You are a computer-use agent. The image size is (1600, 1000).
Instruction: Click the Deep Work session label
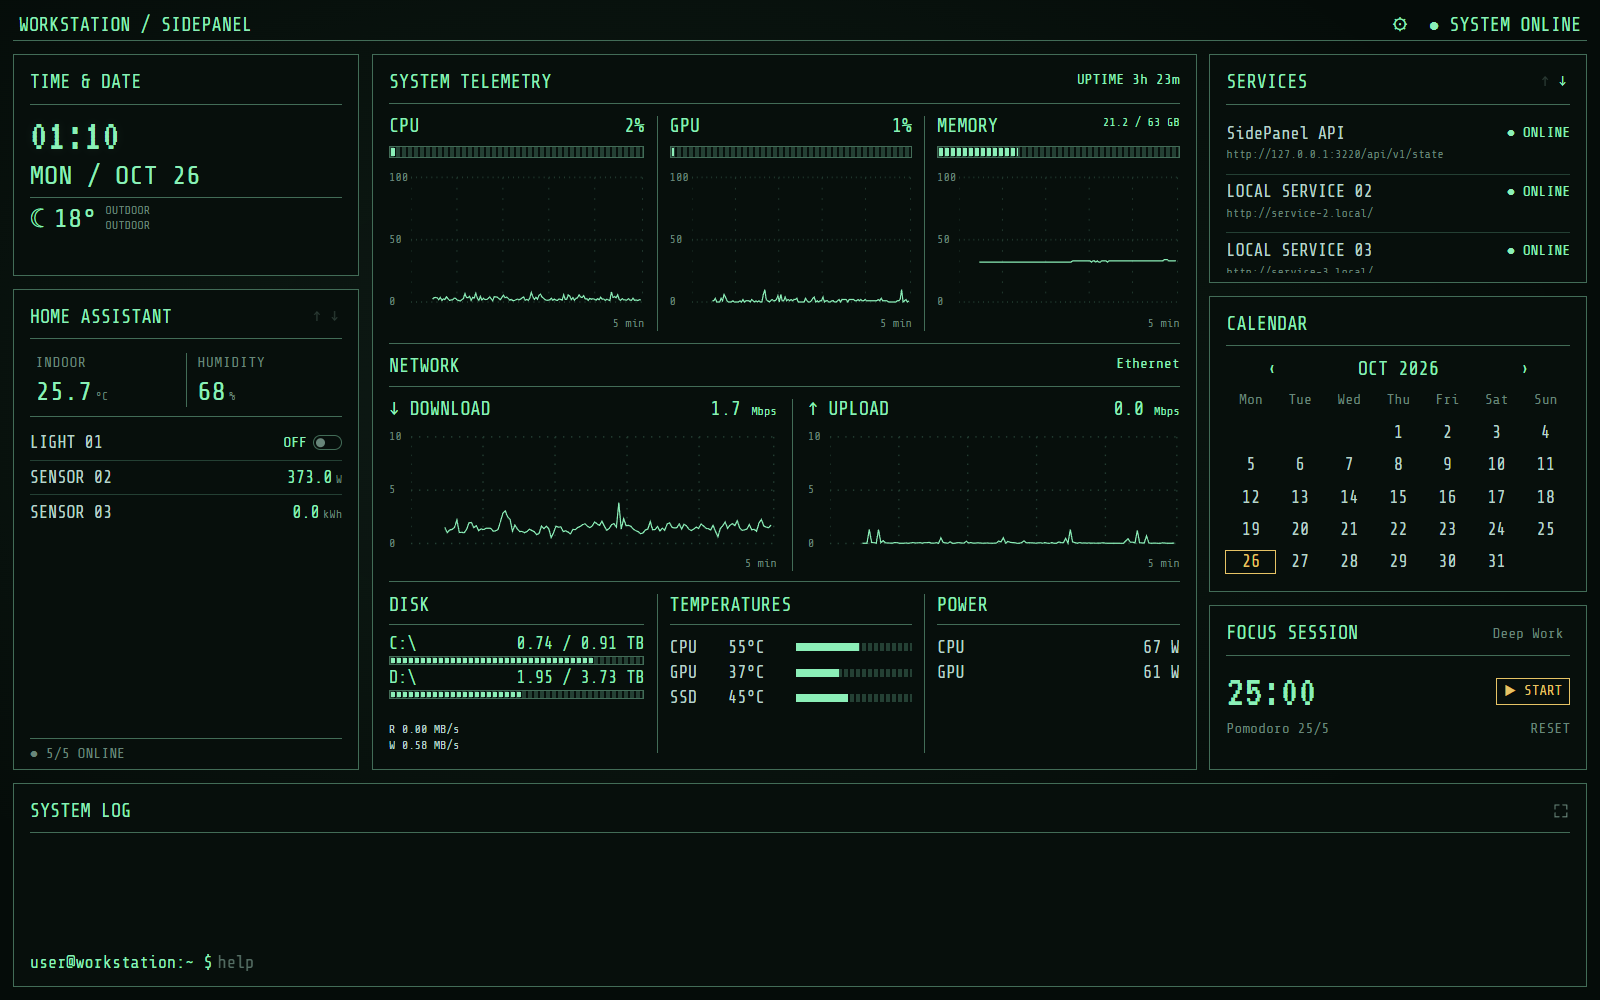pyautogui.click(x=1528, y=634)
